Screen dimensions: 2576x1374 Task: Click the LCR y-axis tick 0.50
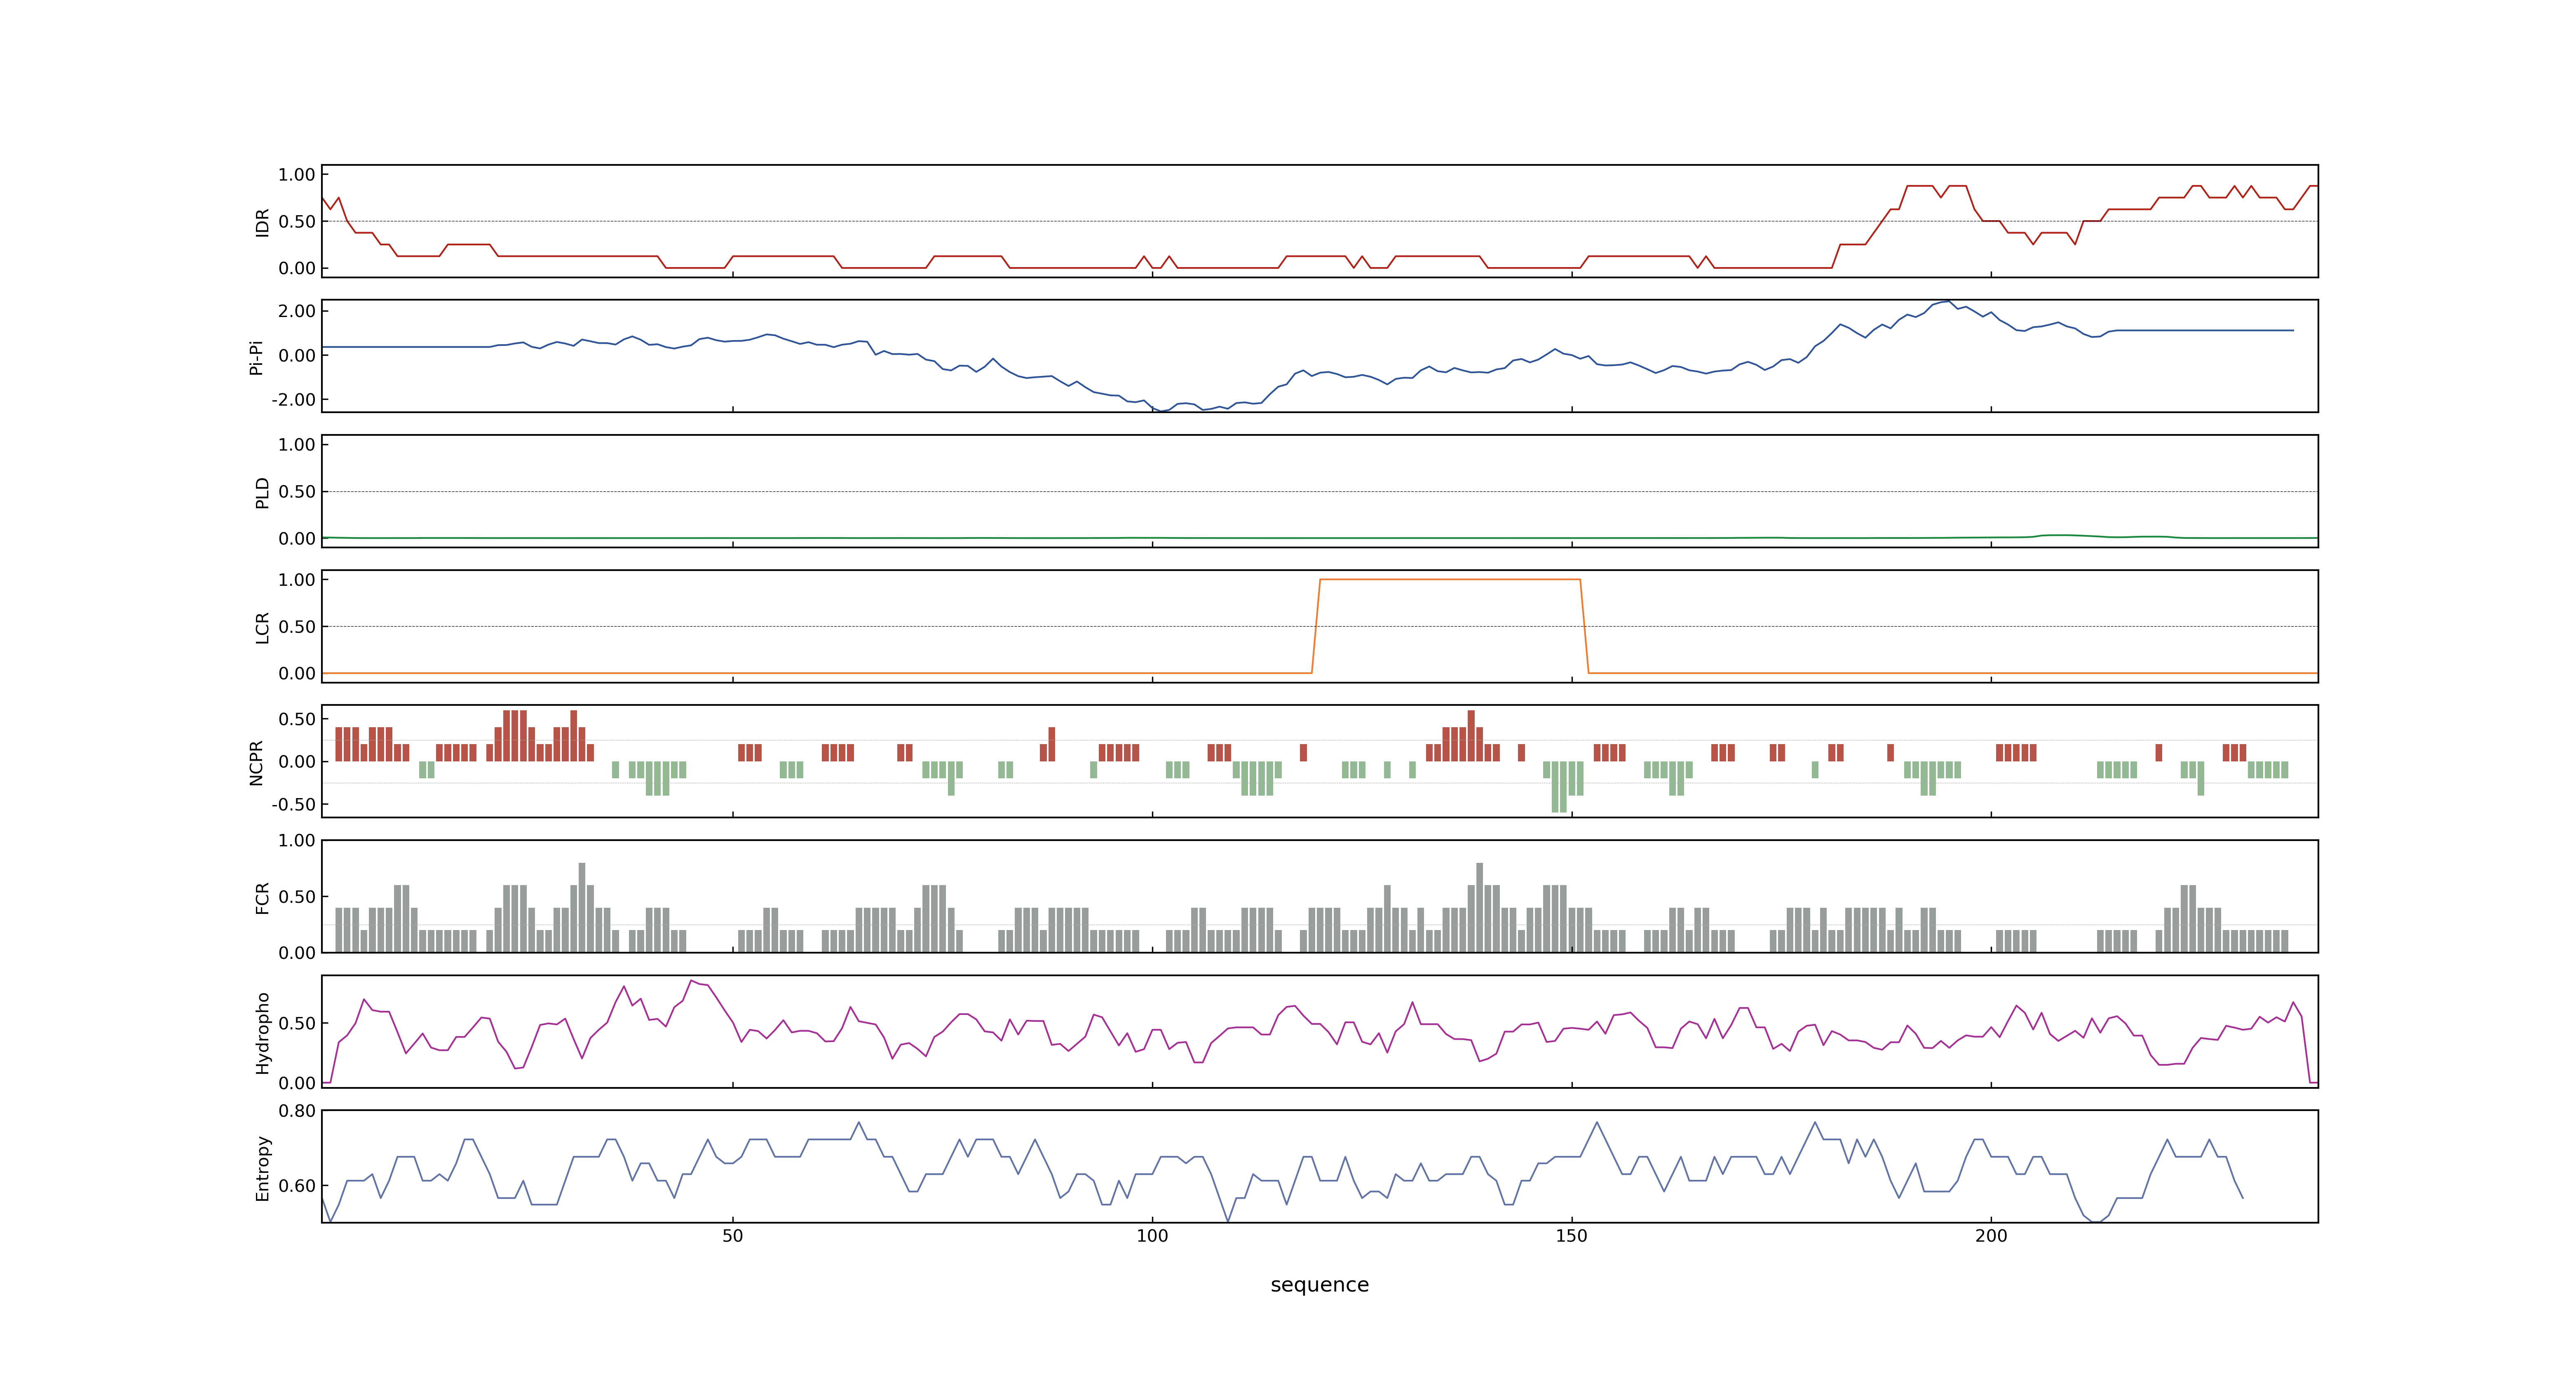pos(297,626)
